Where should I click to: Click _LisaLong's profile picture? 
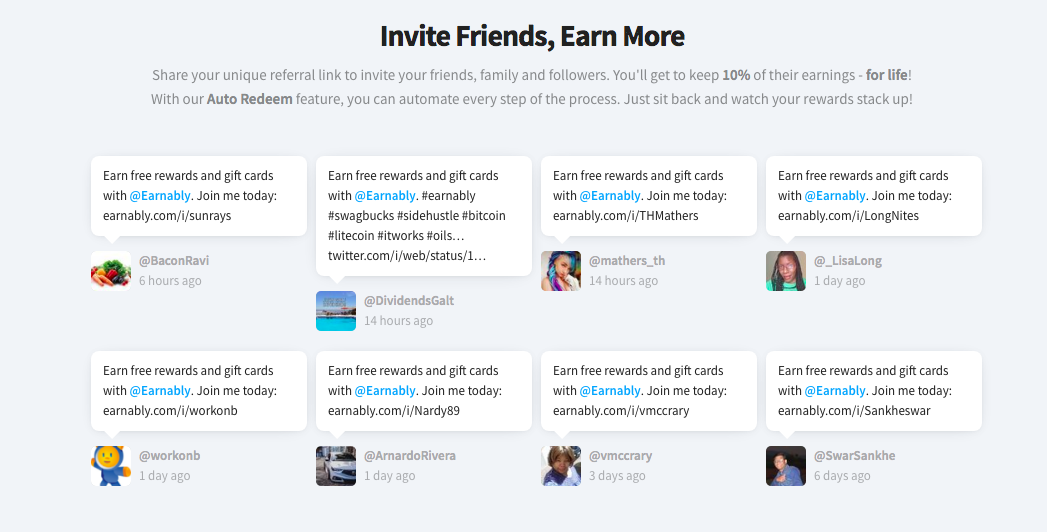(x=786, y=271)
